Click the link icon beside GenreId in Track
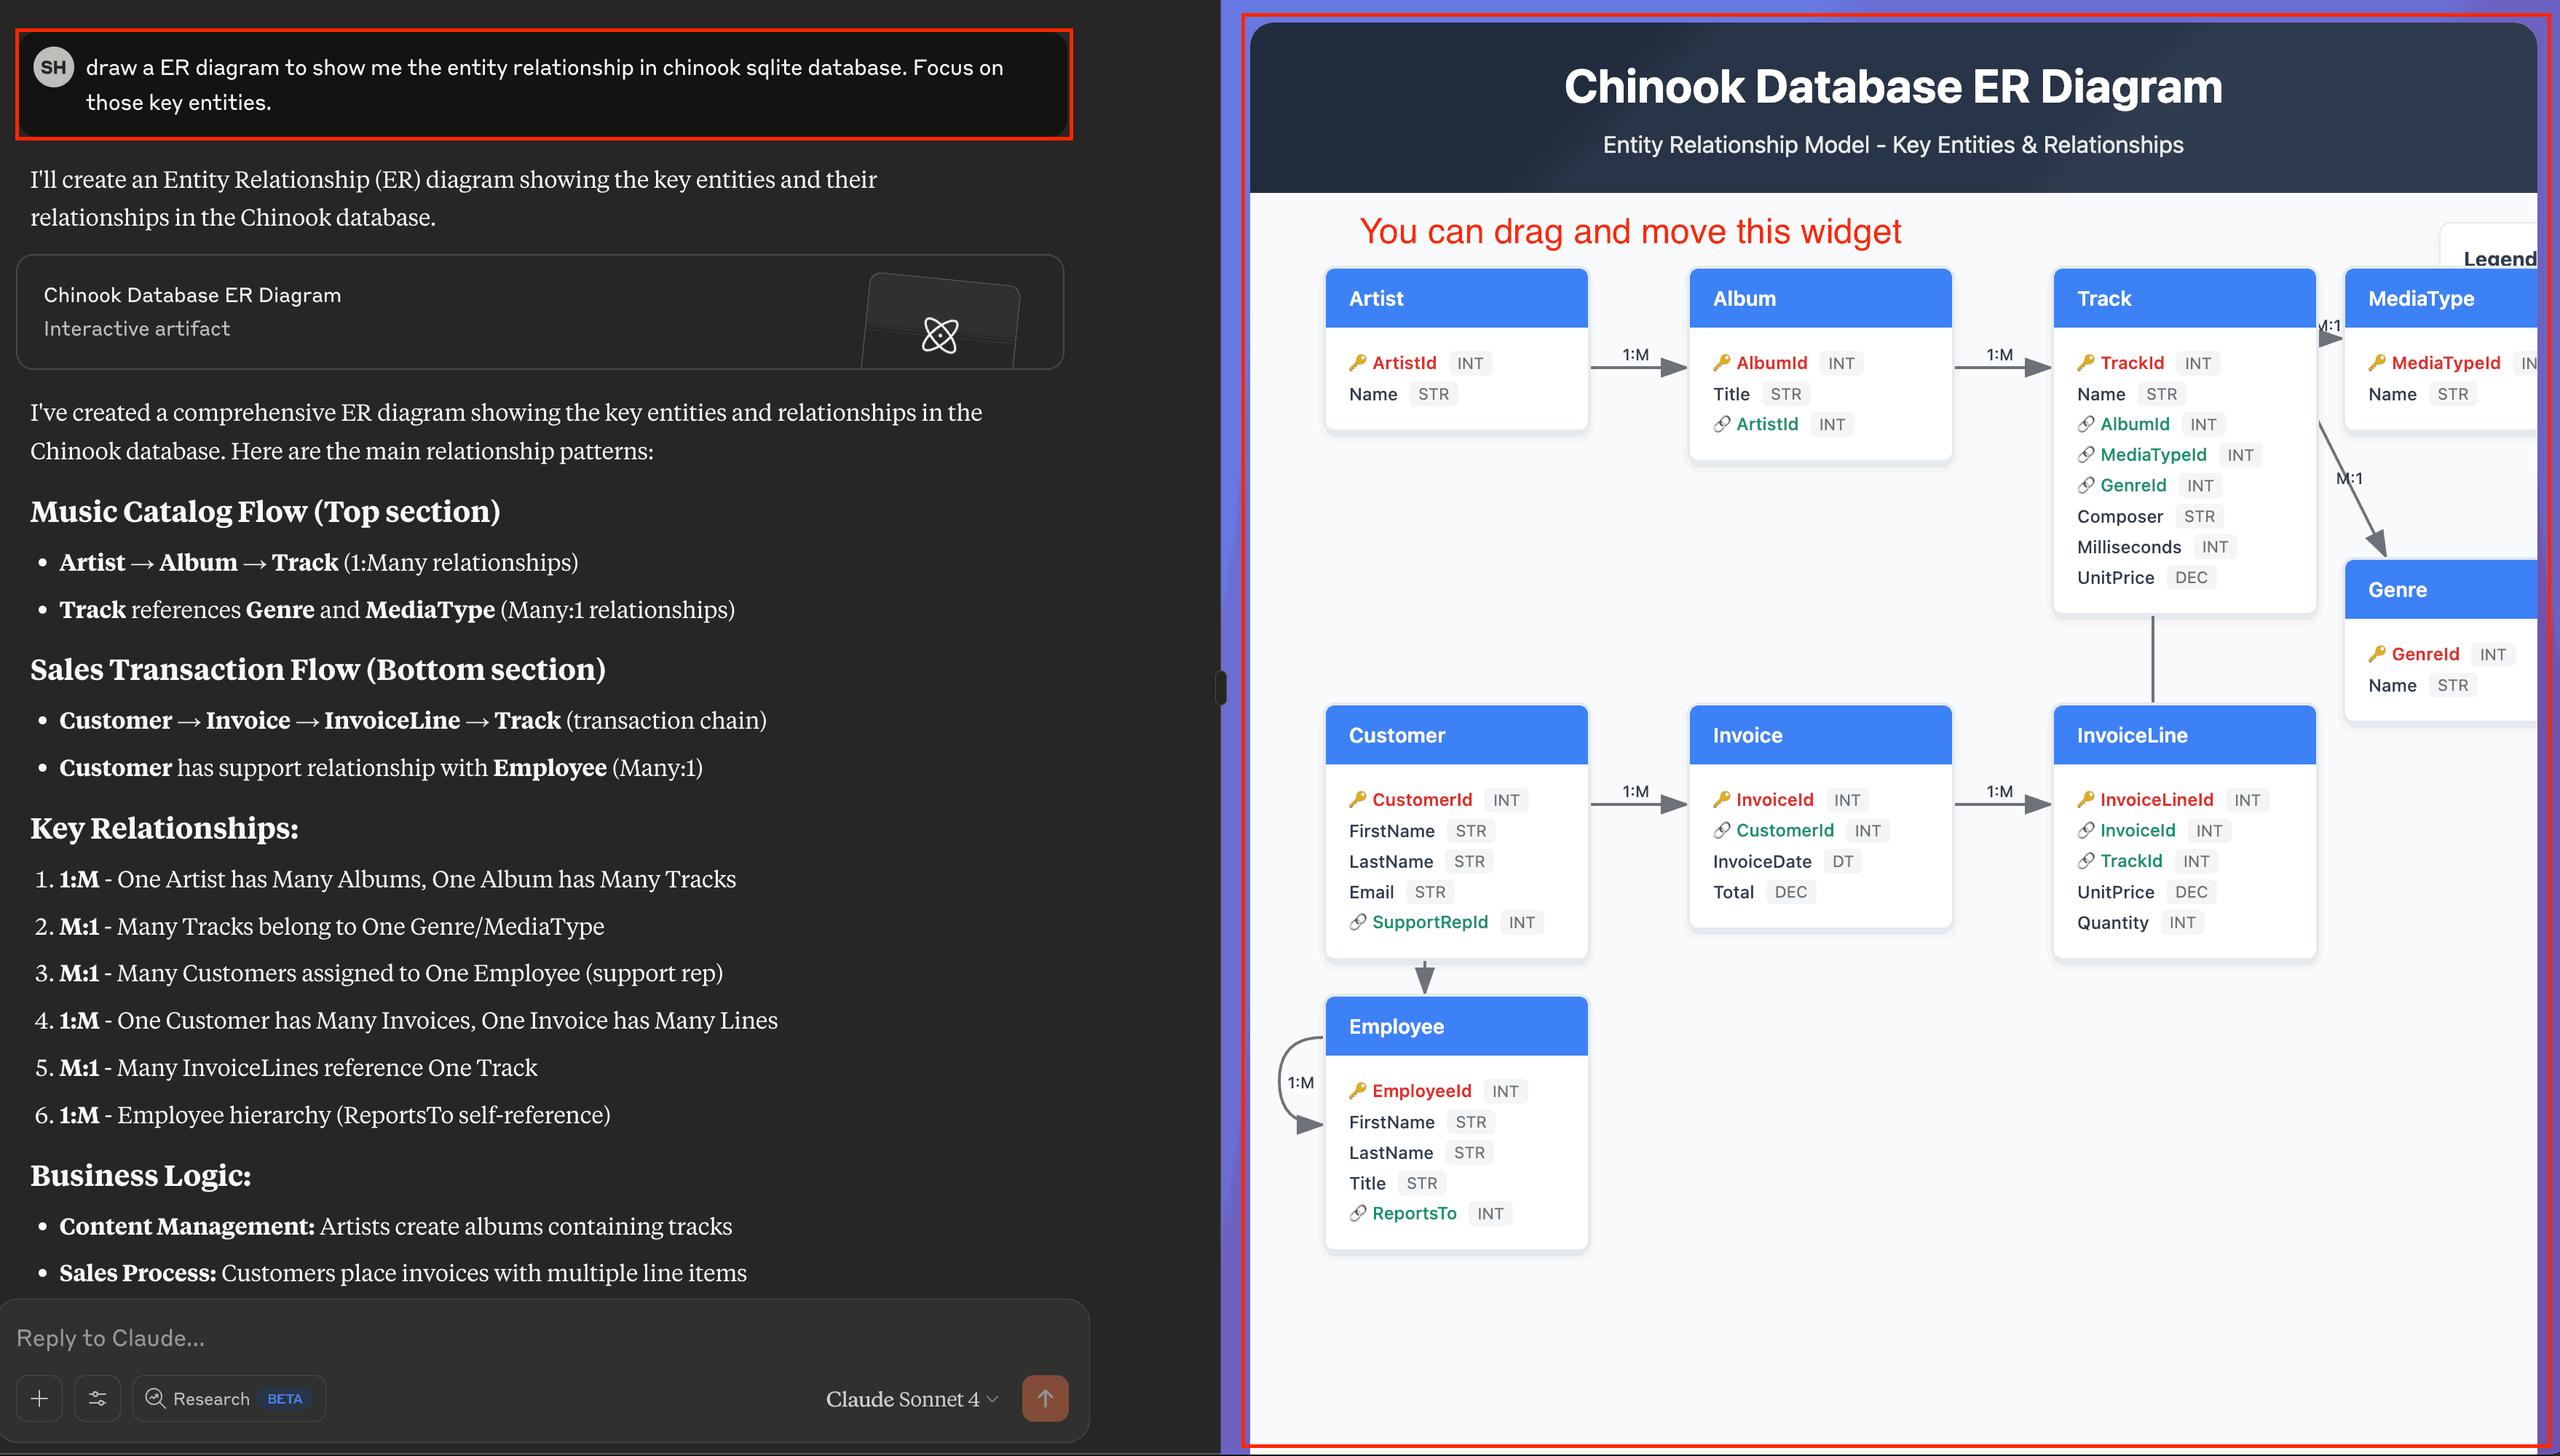The width and height of the screenshot is (2560, 1456). [2086, 485]
